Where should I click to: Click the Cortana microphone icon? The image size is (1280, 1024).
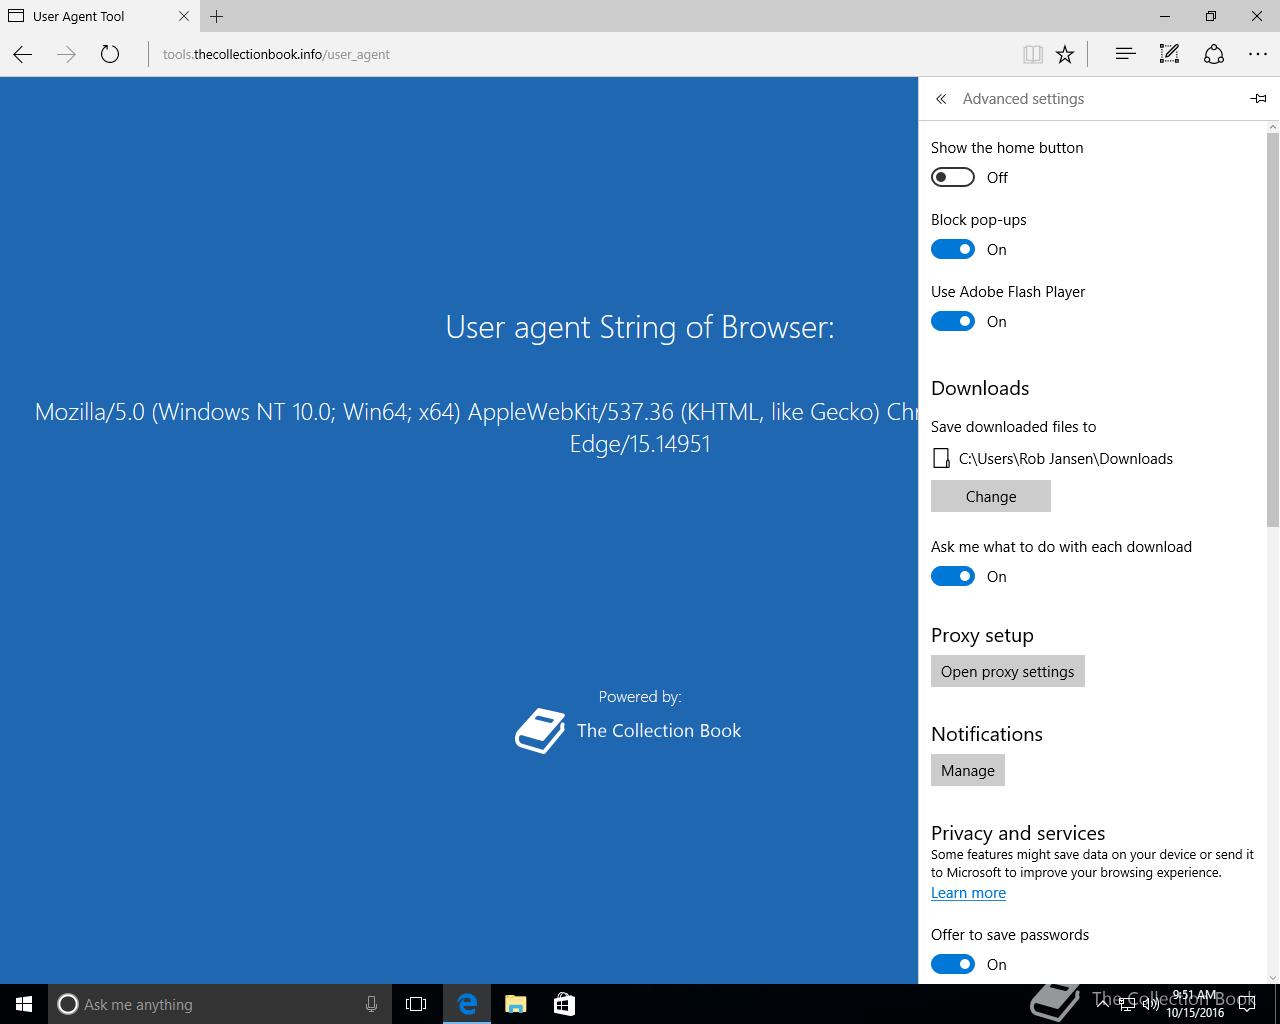click(x=371, y=1004)
